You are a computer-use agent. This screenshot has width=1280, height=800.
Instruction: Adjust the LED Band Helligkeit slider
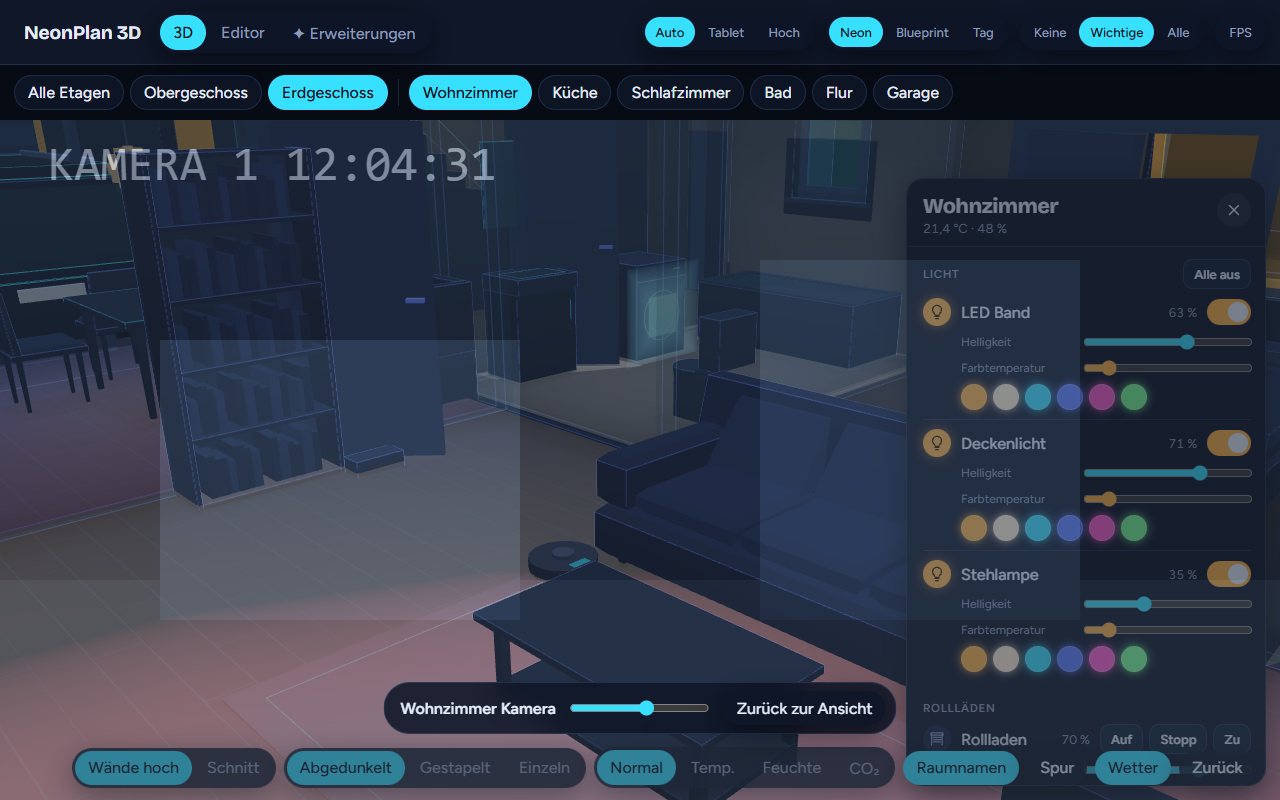1168,342
